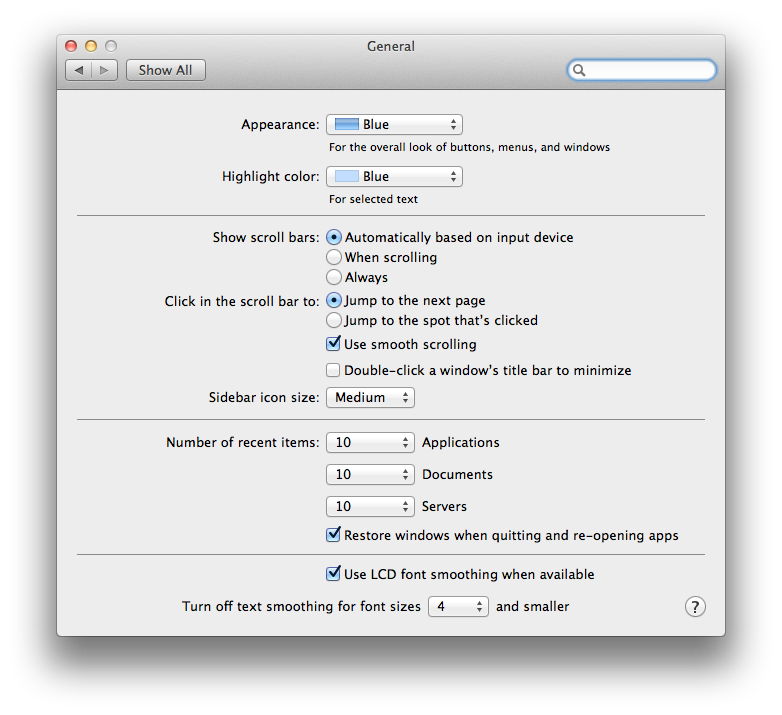Image resolution: width=782 pixels, height=715 pixels.
Task: Go forward with the right arrow button
Action: [104, 70]
